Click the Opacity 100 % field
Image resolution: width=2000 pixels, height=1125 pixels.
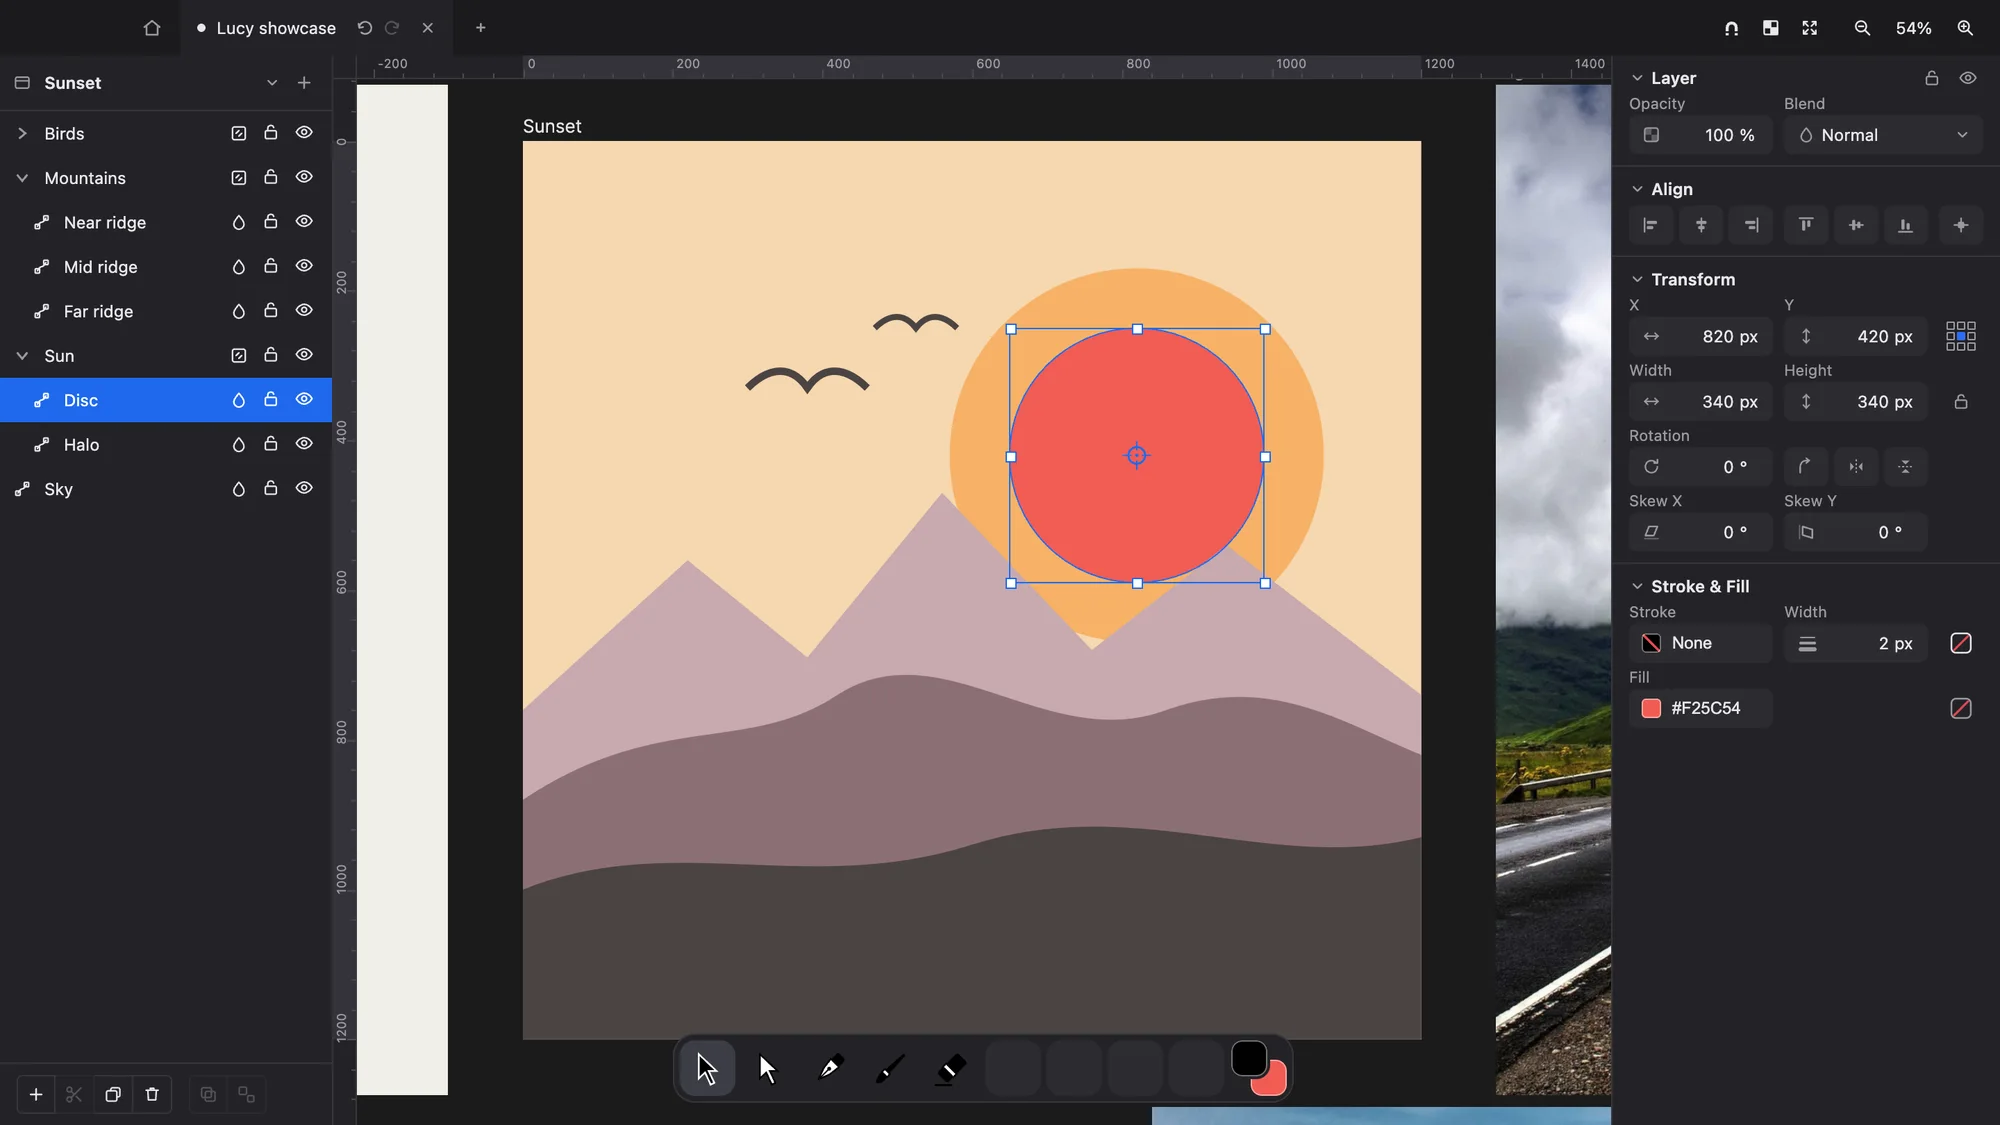(x=1700, y=135)
